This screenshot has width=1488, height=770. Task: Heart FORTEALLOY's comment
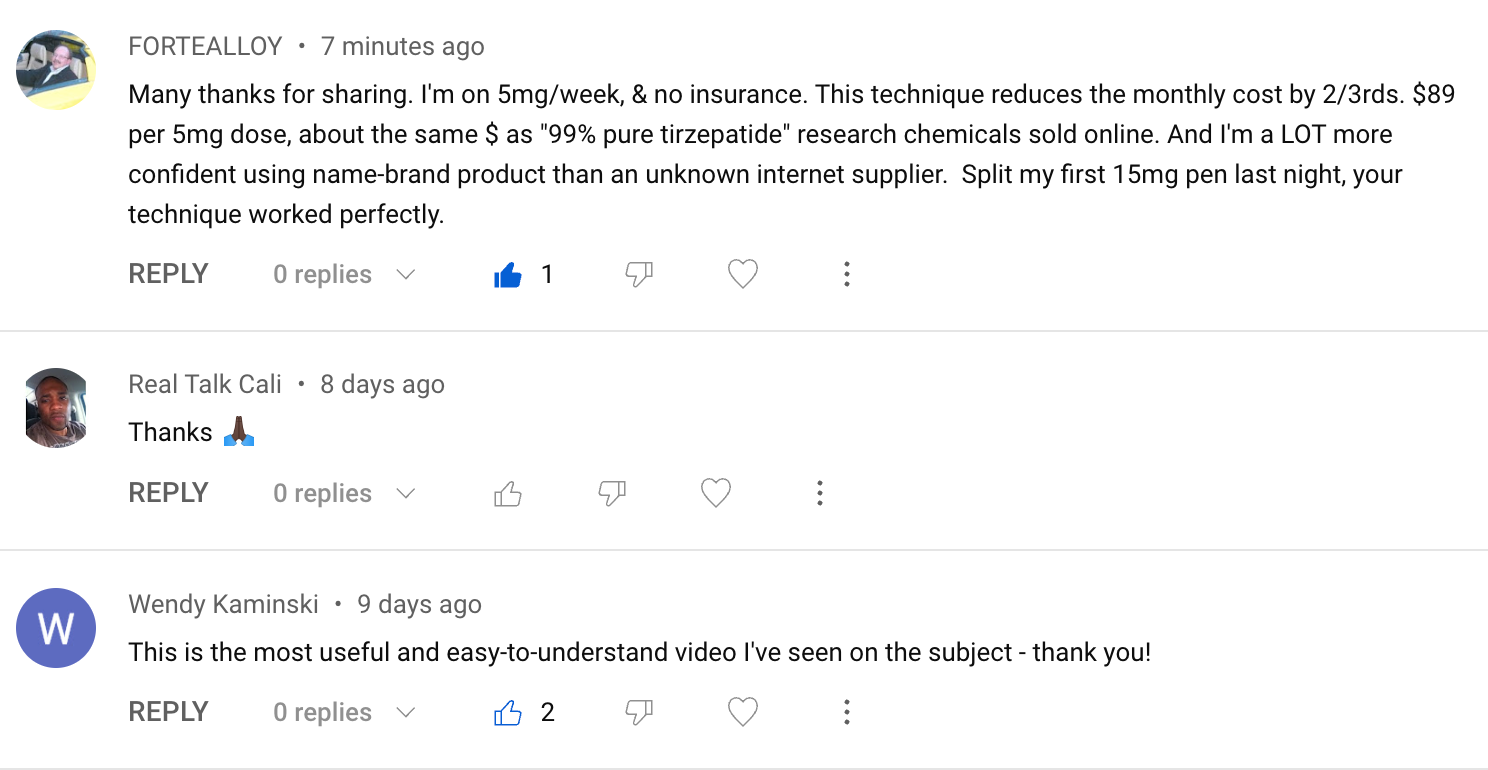743,274
